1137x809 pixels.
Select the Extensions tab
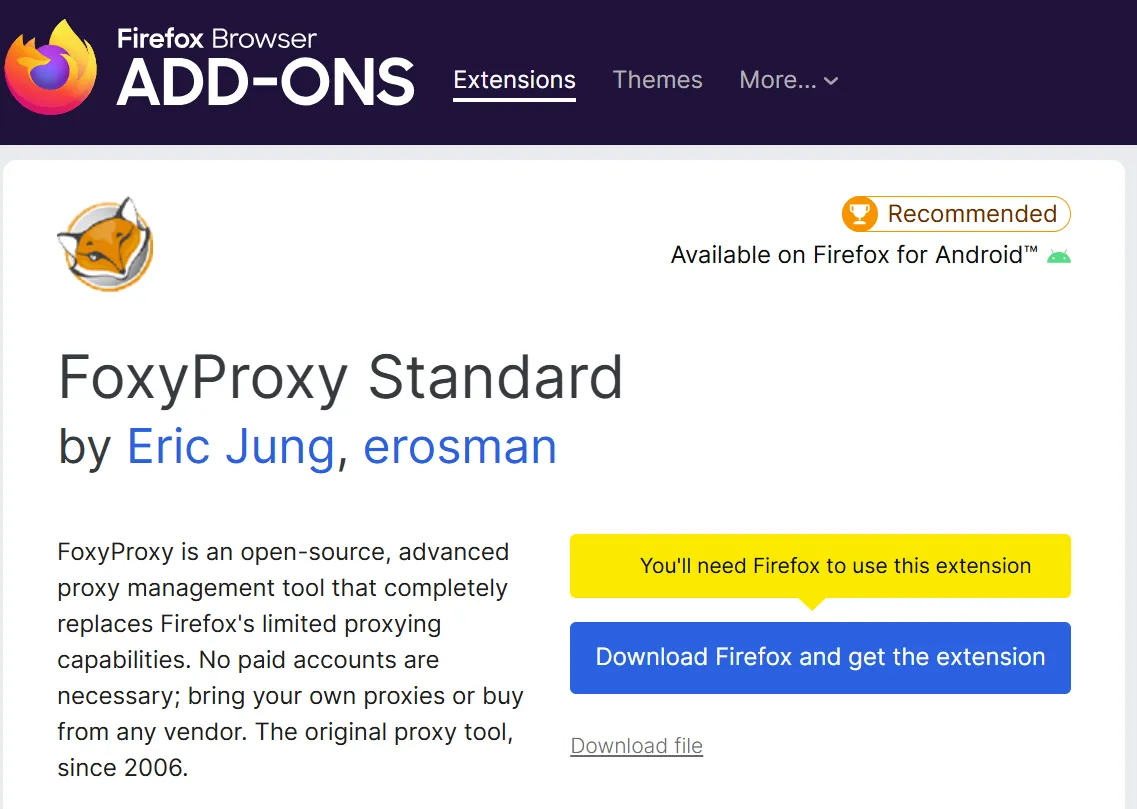pos(514,80)
